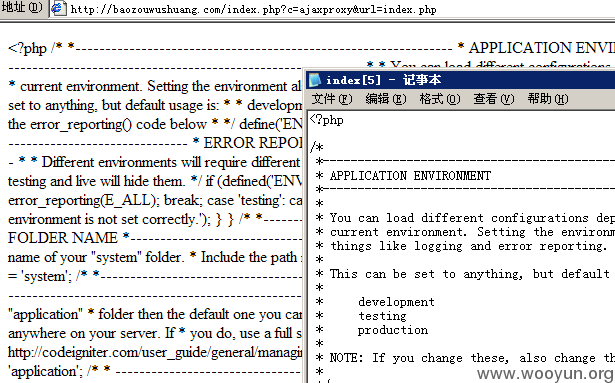
Task: Click the 'ERROR REPOR' heading text in the browser page
Action: [x=253, y=143]
